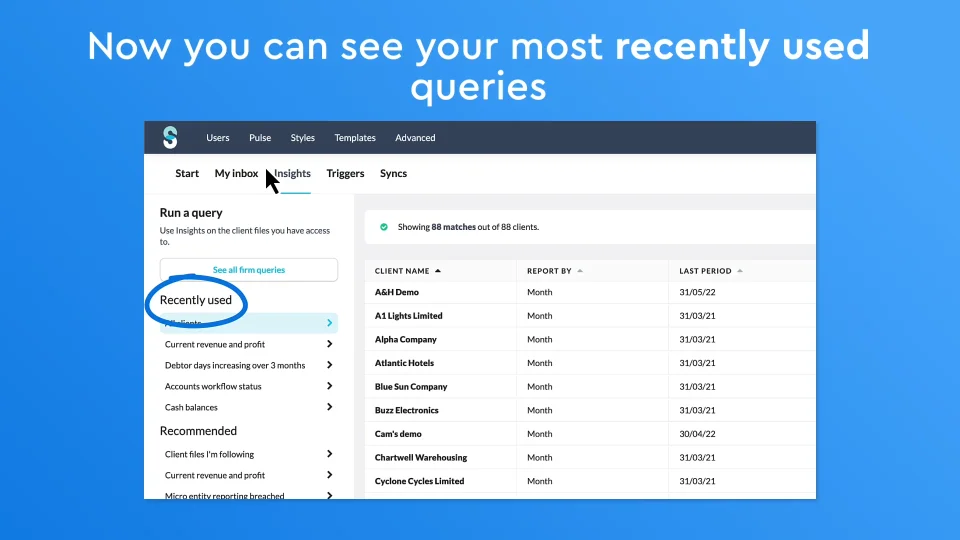Click REPORT BY column header

click(549, 271)
